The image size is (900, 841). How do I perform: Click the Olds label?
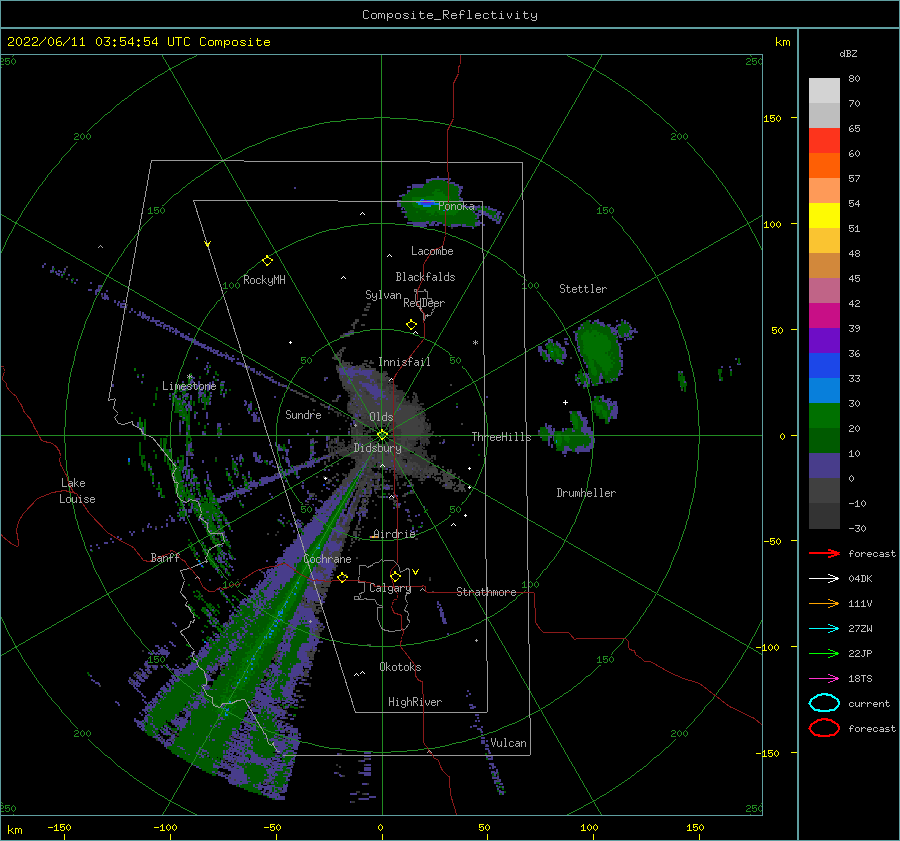381,417
